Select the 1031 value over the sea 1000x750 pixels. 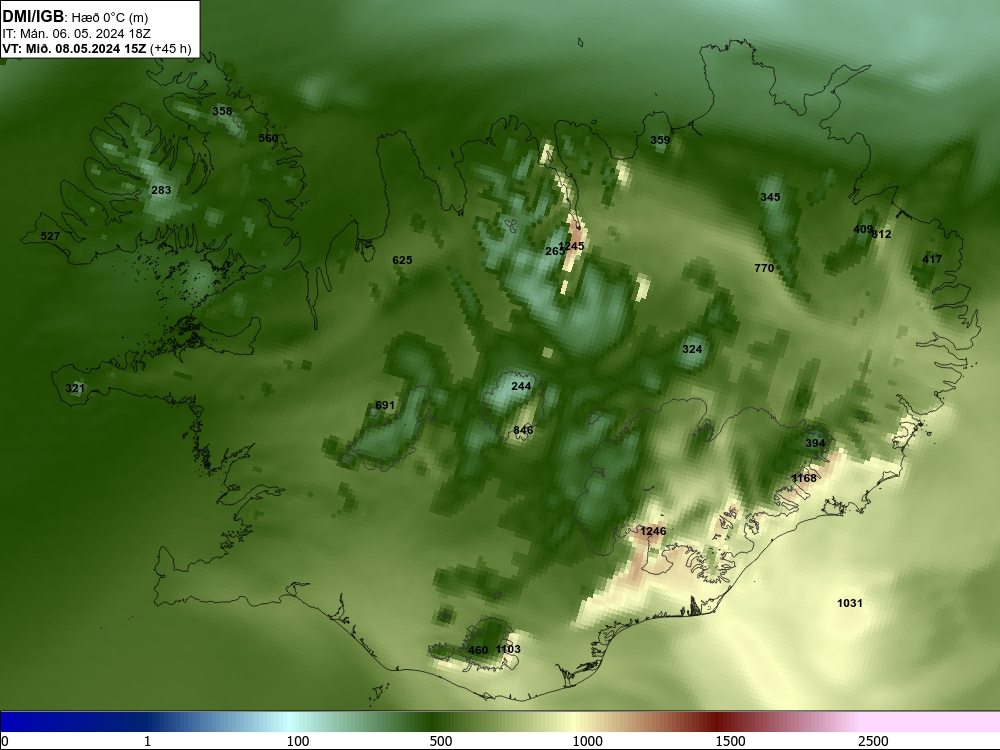850,603
